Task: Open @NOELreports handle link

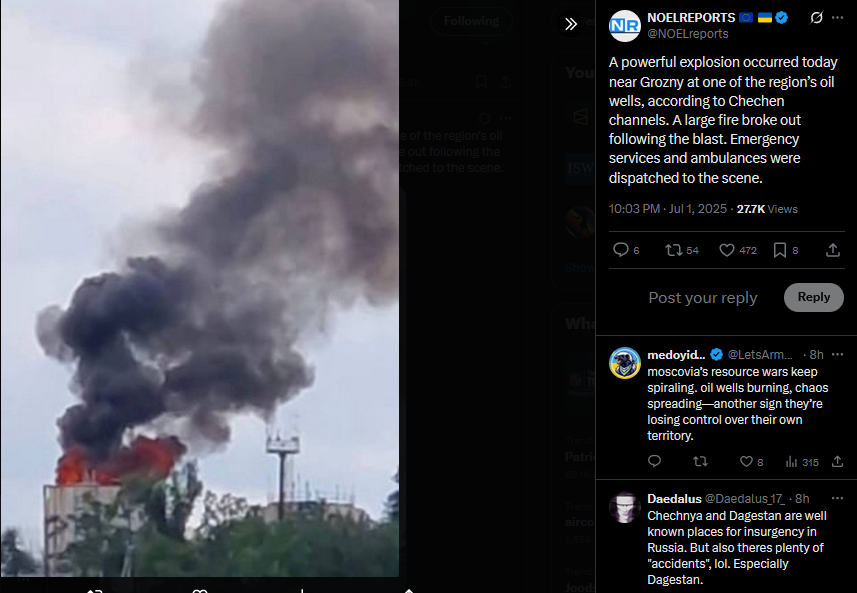Action: (688, 34)
